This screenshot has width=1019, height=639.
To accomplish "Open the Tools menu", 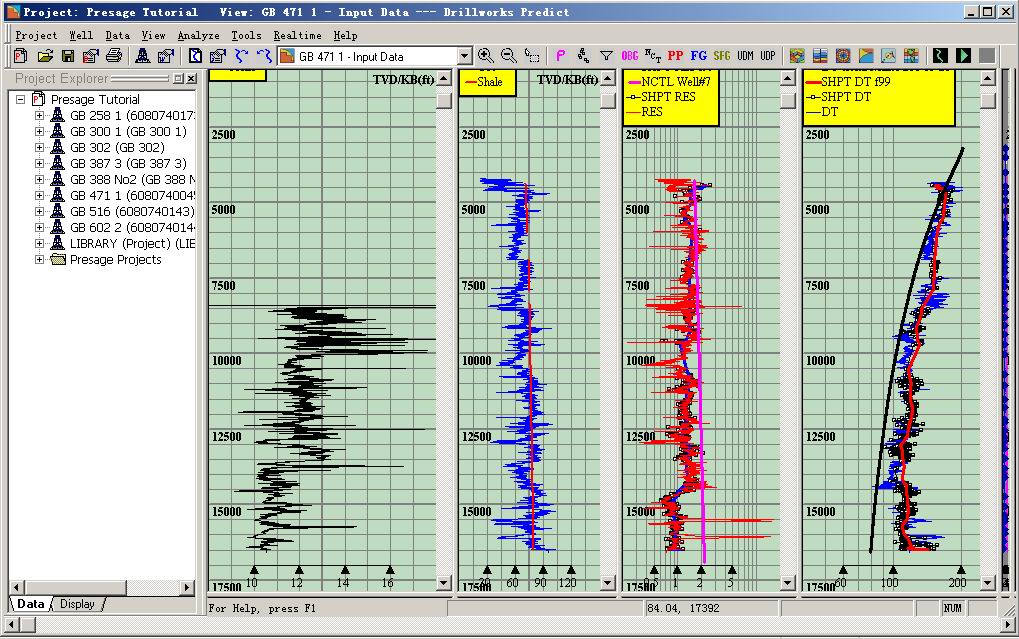I will click(x=246, y=36).
